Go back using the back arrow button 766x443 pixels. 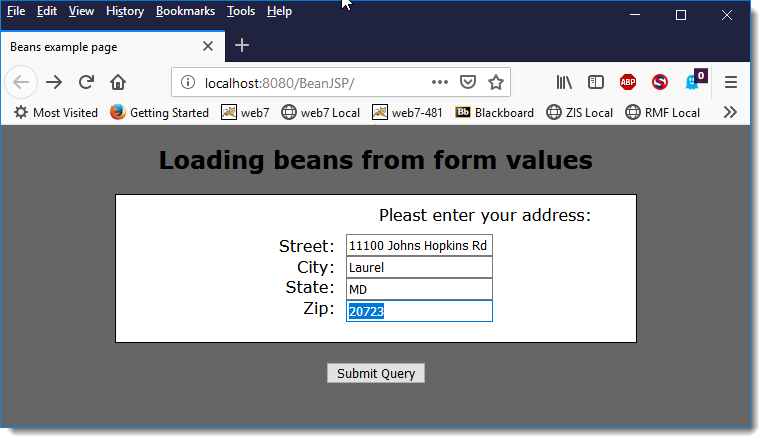[x=21, y=82]
